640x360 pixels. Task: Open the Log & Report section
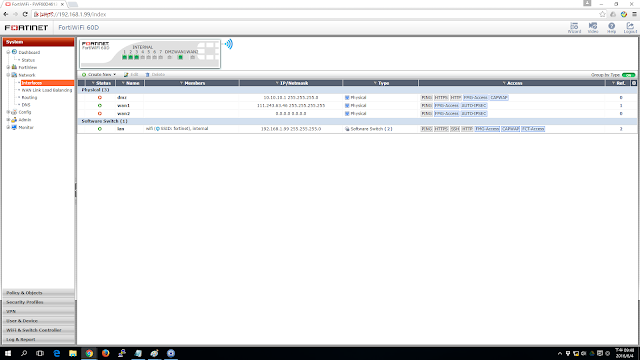(x=38, y=339)
